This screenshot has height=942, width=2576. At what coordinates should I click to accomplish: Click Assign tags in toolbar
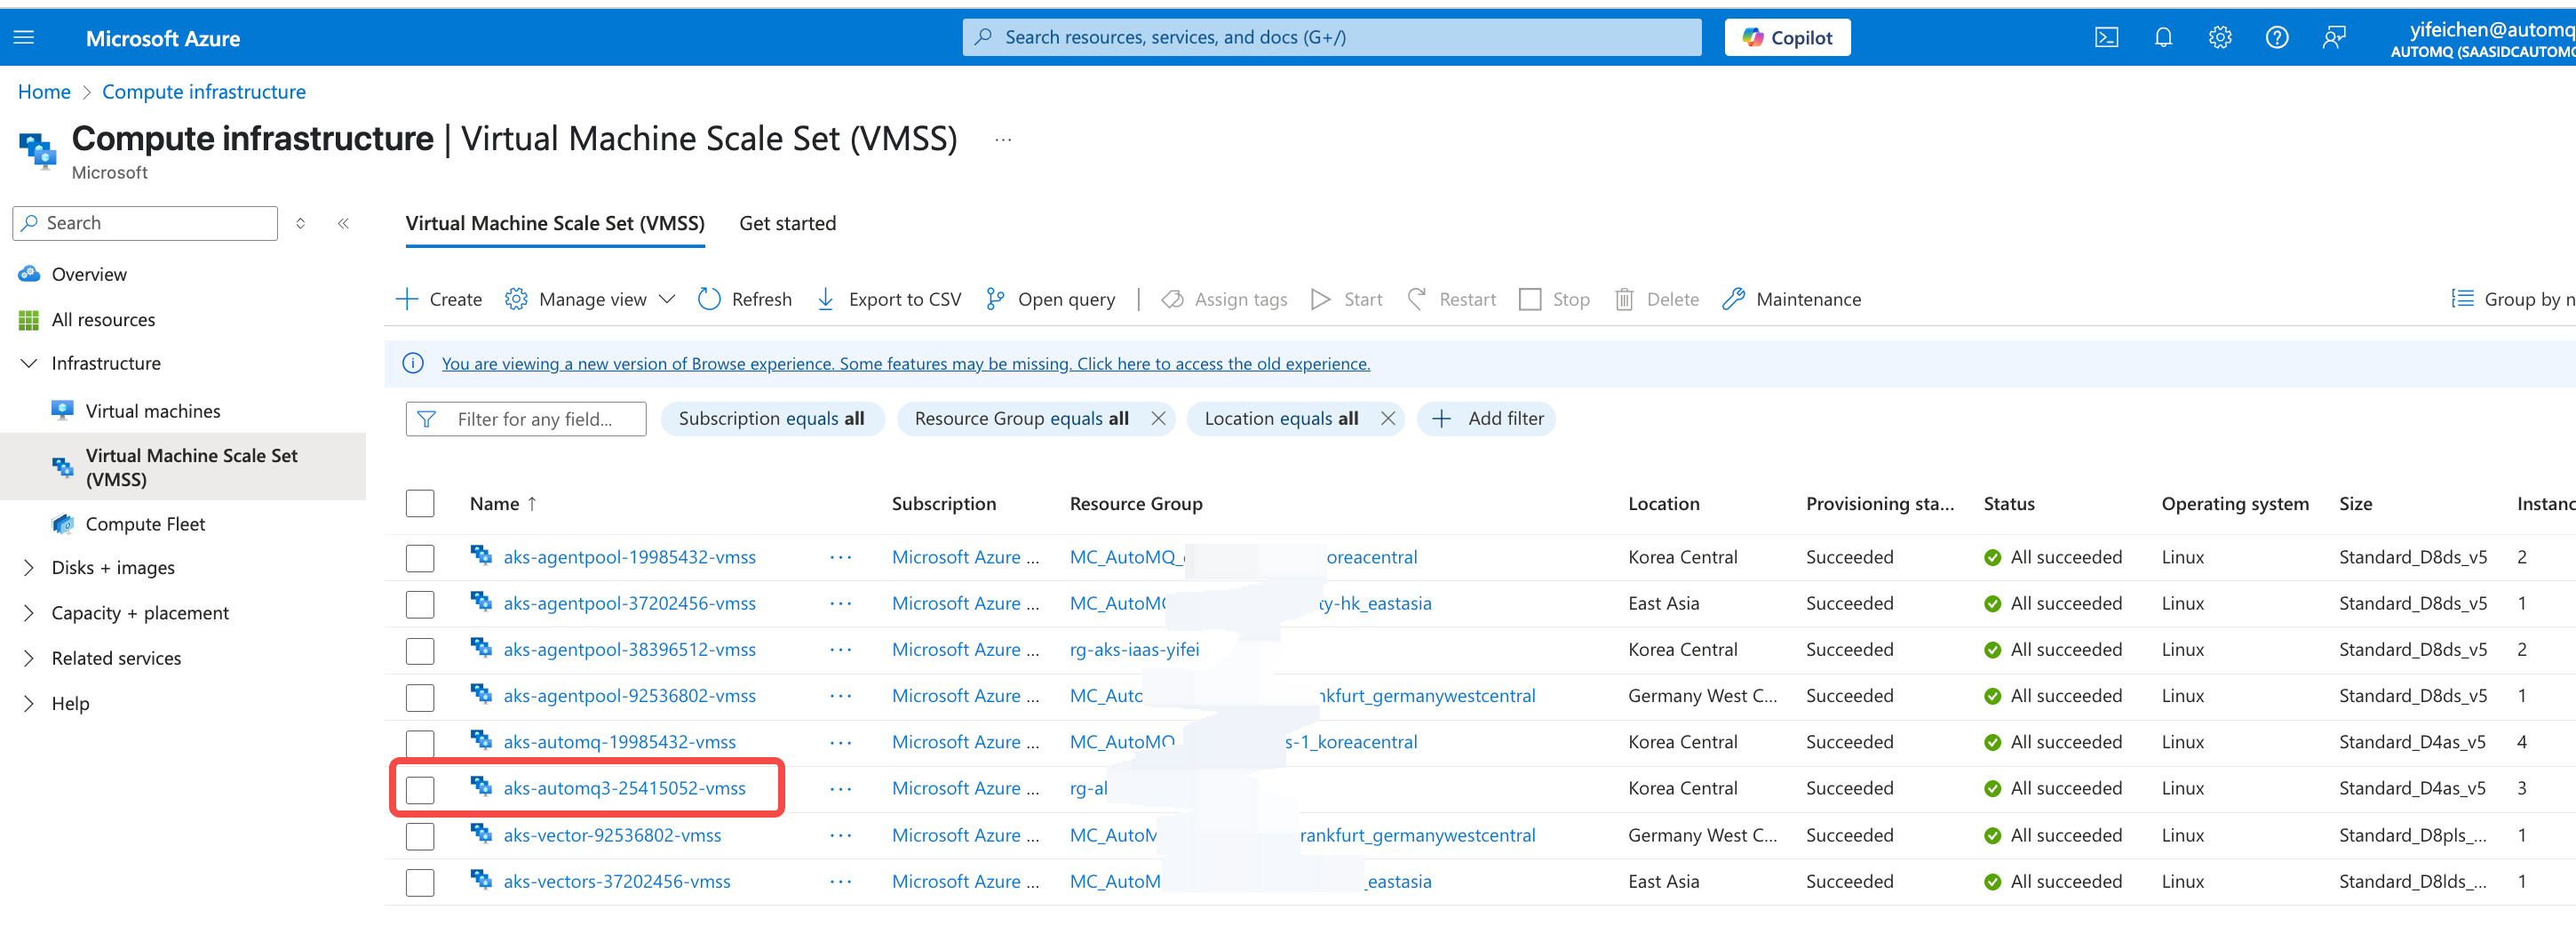(x=1224, y=299)
